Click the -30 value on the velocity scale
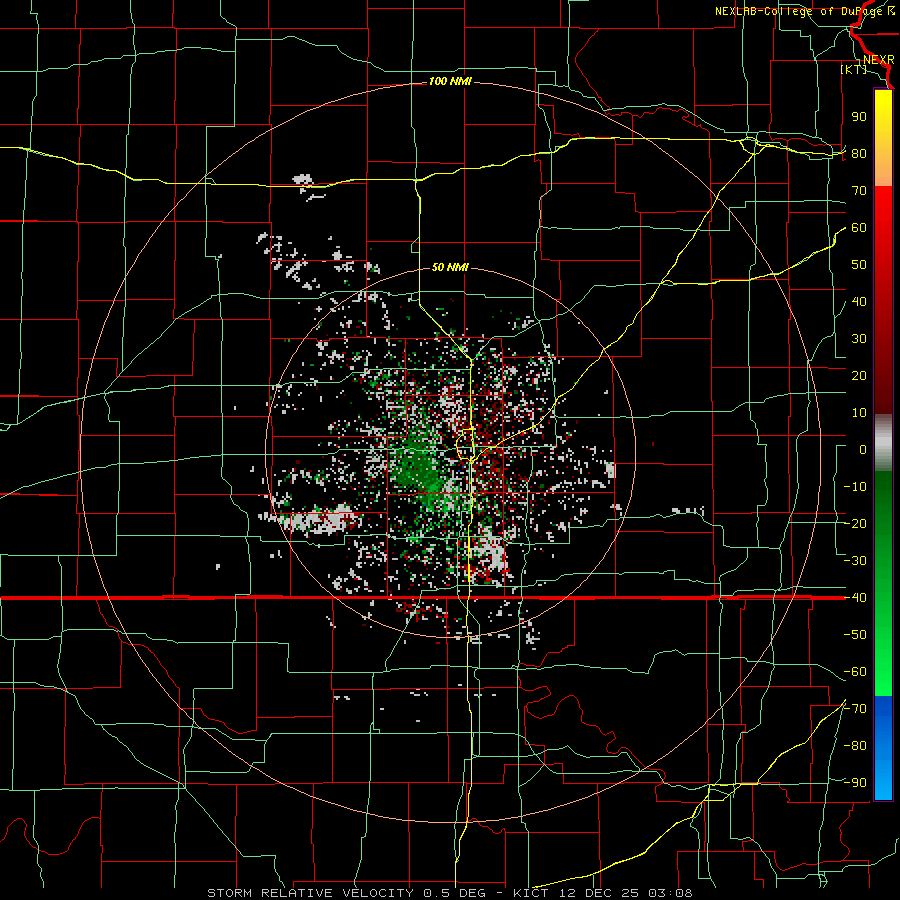The width and height of the screenshot is (900, 900). [855, 561]
